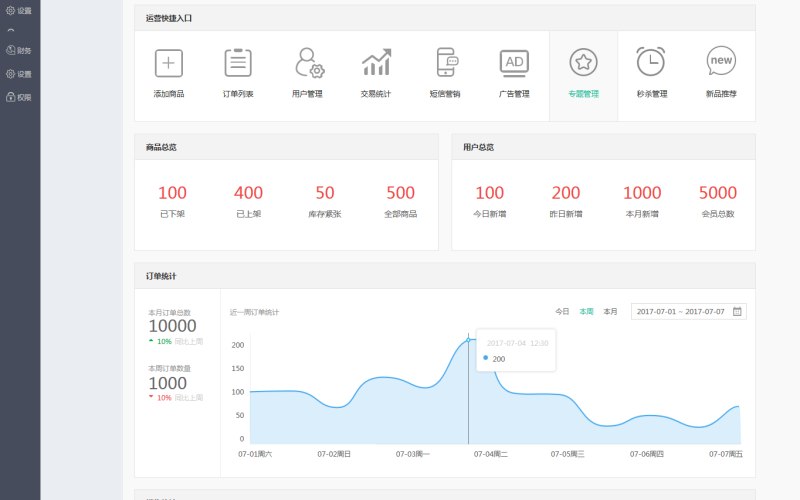Click the 商品总览 panel header
800x500 pixels.
pyautogui.click(x=286, y=147)
